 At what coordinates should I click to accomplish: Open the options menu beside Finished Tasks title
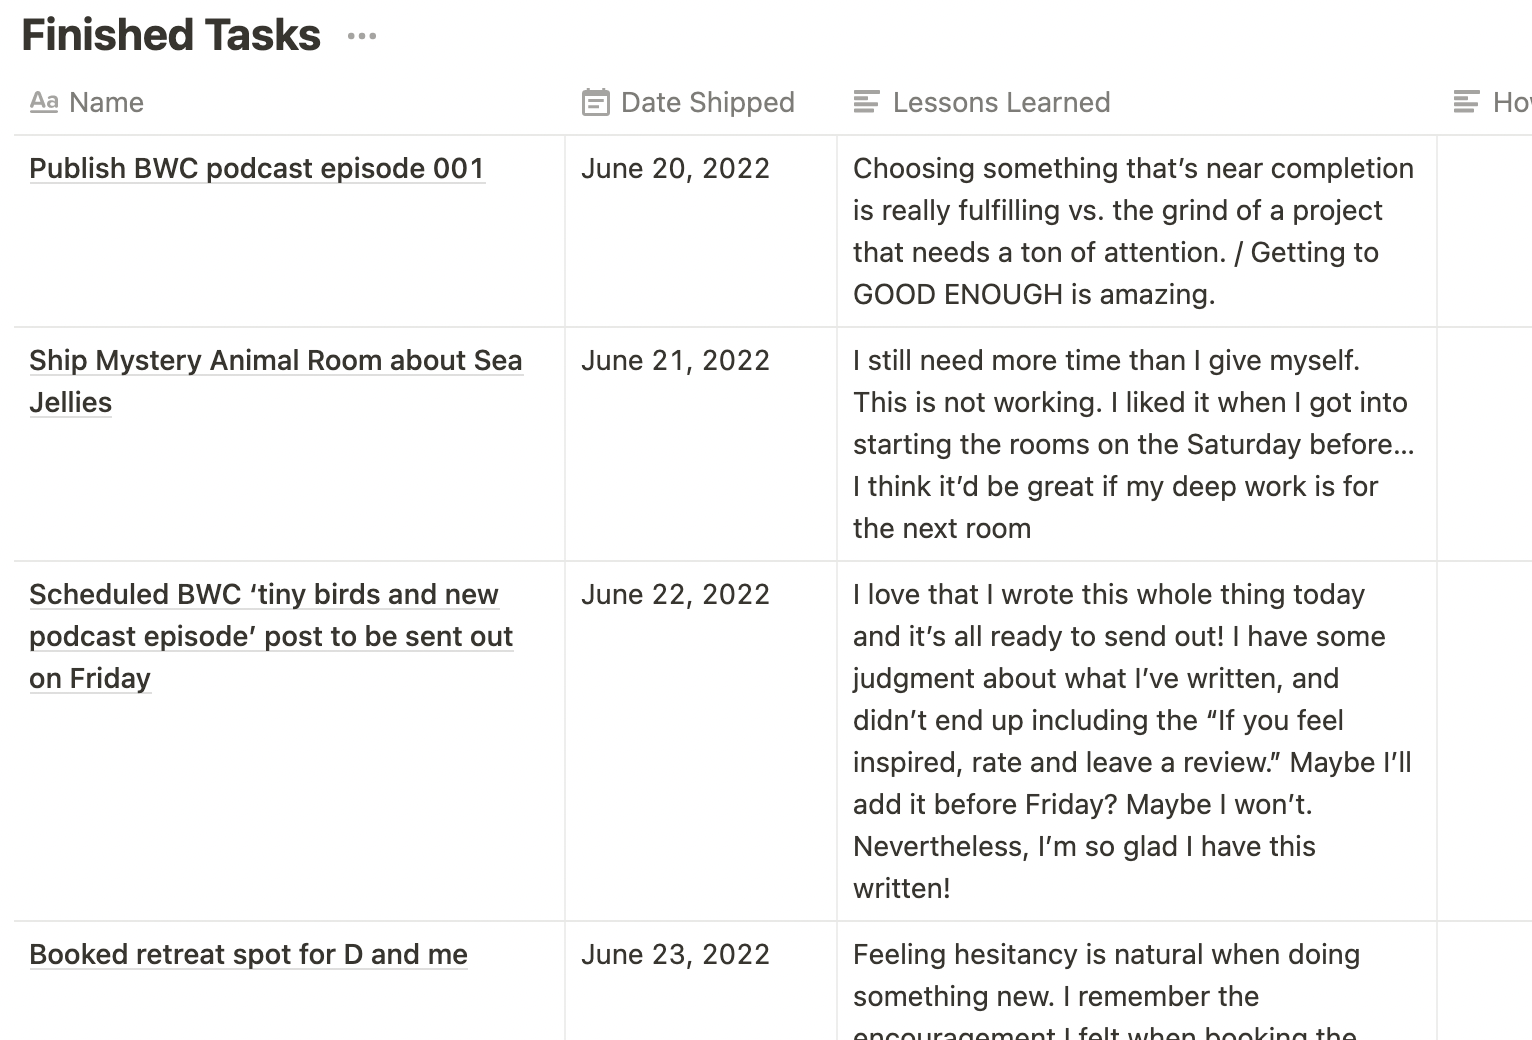tap(362, 35)
